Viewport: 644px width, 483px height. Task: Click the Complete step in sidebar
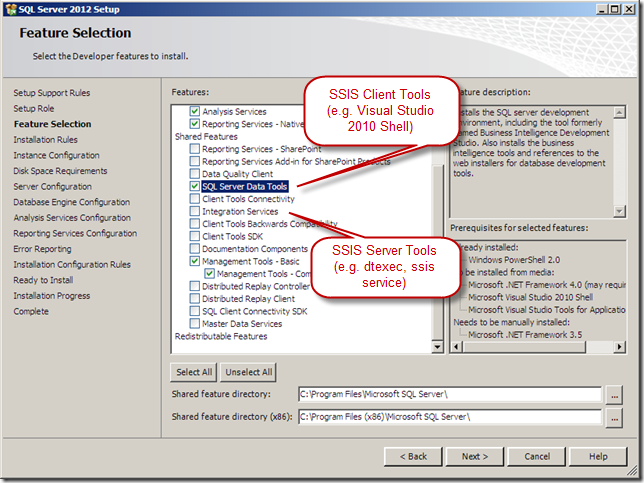coord(31,311)
